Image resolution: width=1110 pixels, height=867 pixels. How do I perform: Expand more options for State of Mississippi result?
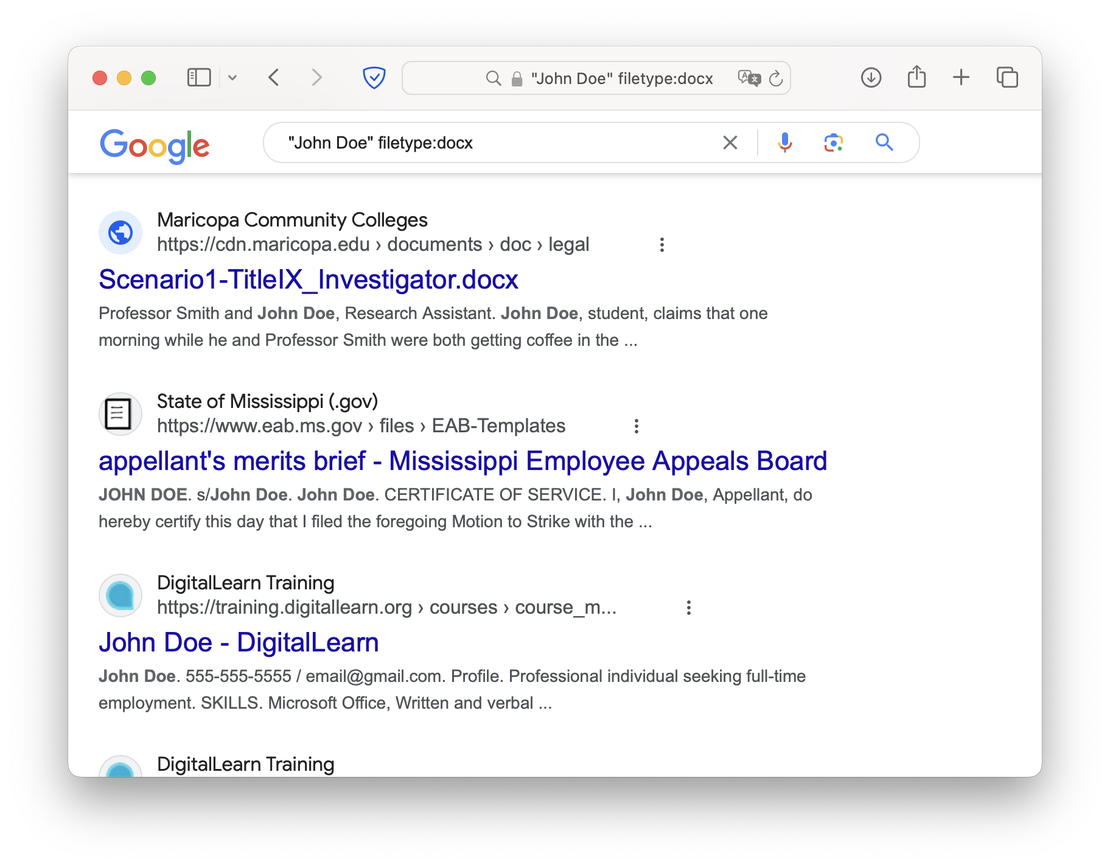(x=637, y=426)
